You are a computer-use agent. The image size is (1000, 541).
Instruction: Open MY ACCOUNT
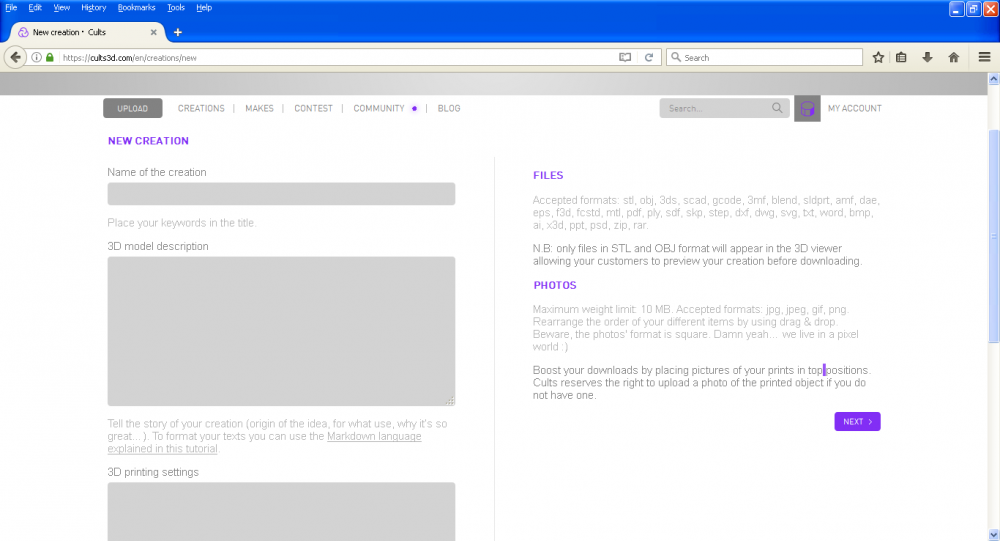tap(855, 108)
